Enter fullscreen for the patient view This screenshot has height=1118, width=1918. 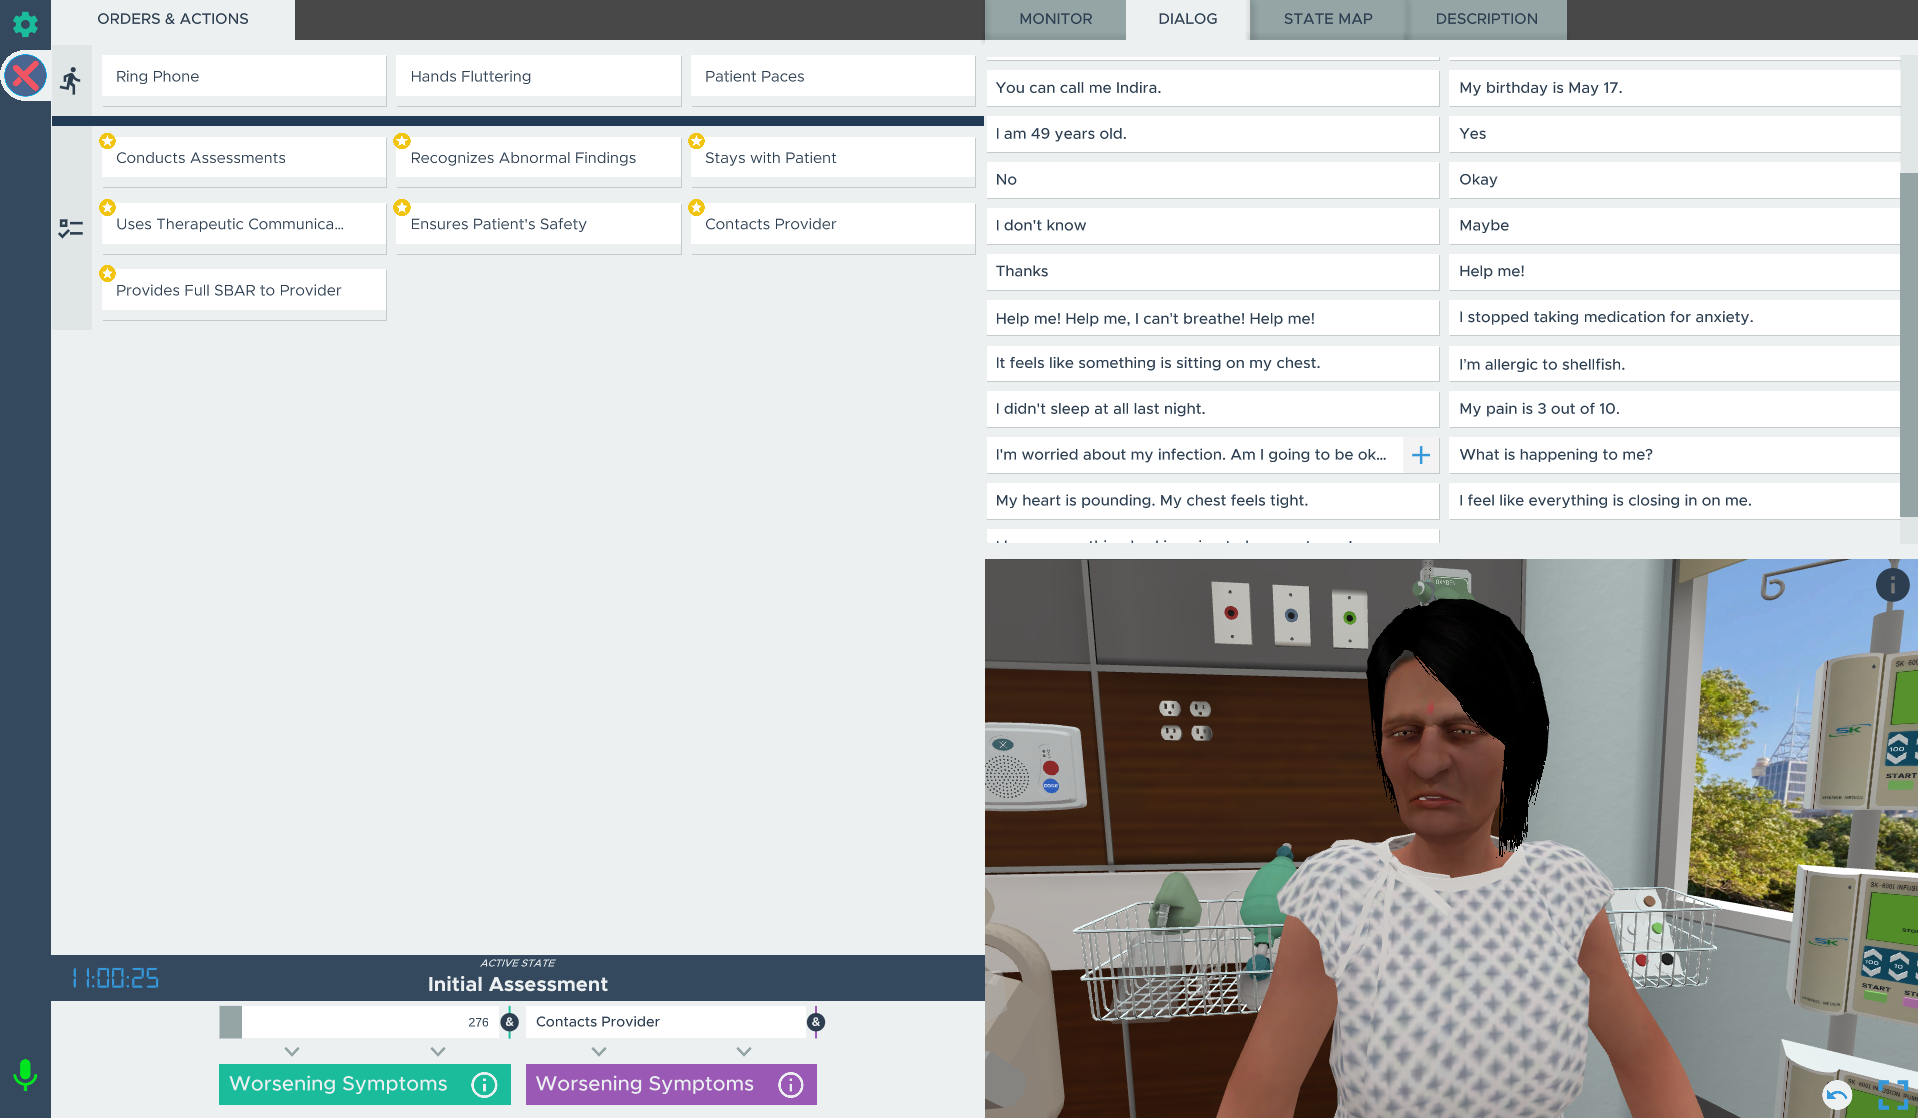[x=1892, y=1095]
